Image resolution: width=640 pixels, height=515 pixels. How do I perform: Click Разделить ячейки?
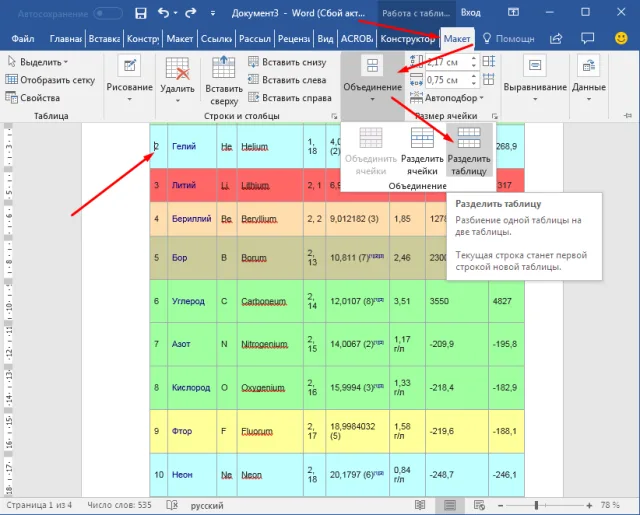coord(422,151)
